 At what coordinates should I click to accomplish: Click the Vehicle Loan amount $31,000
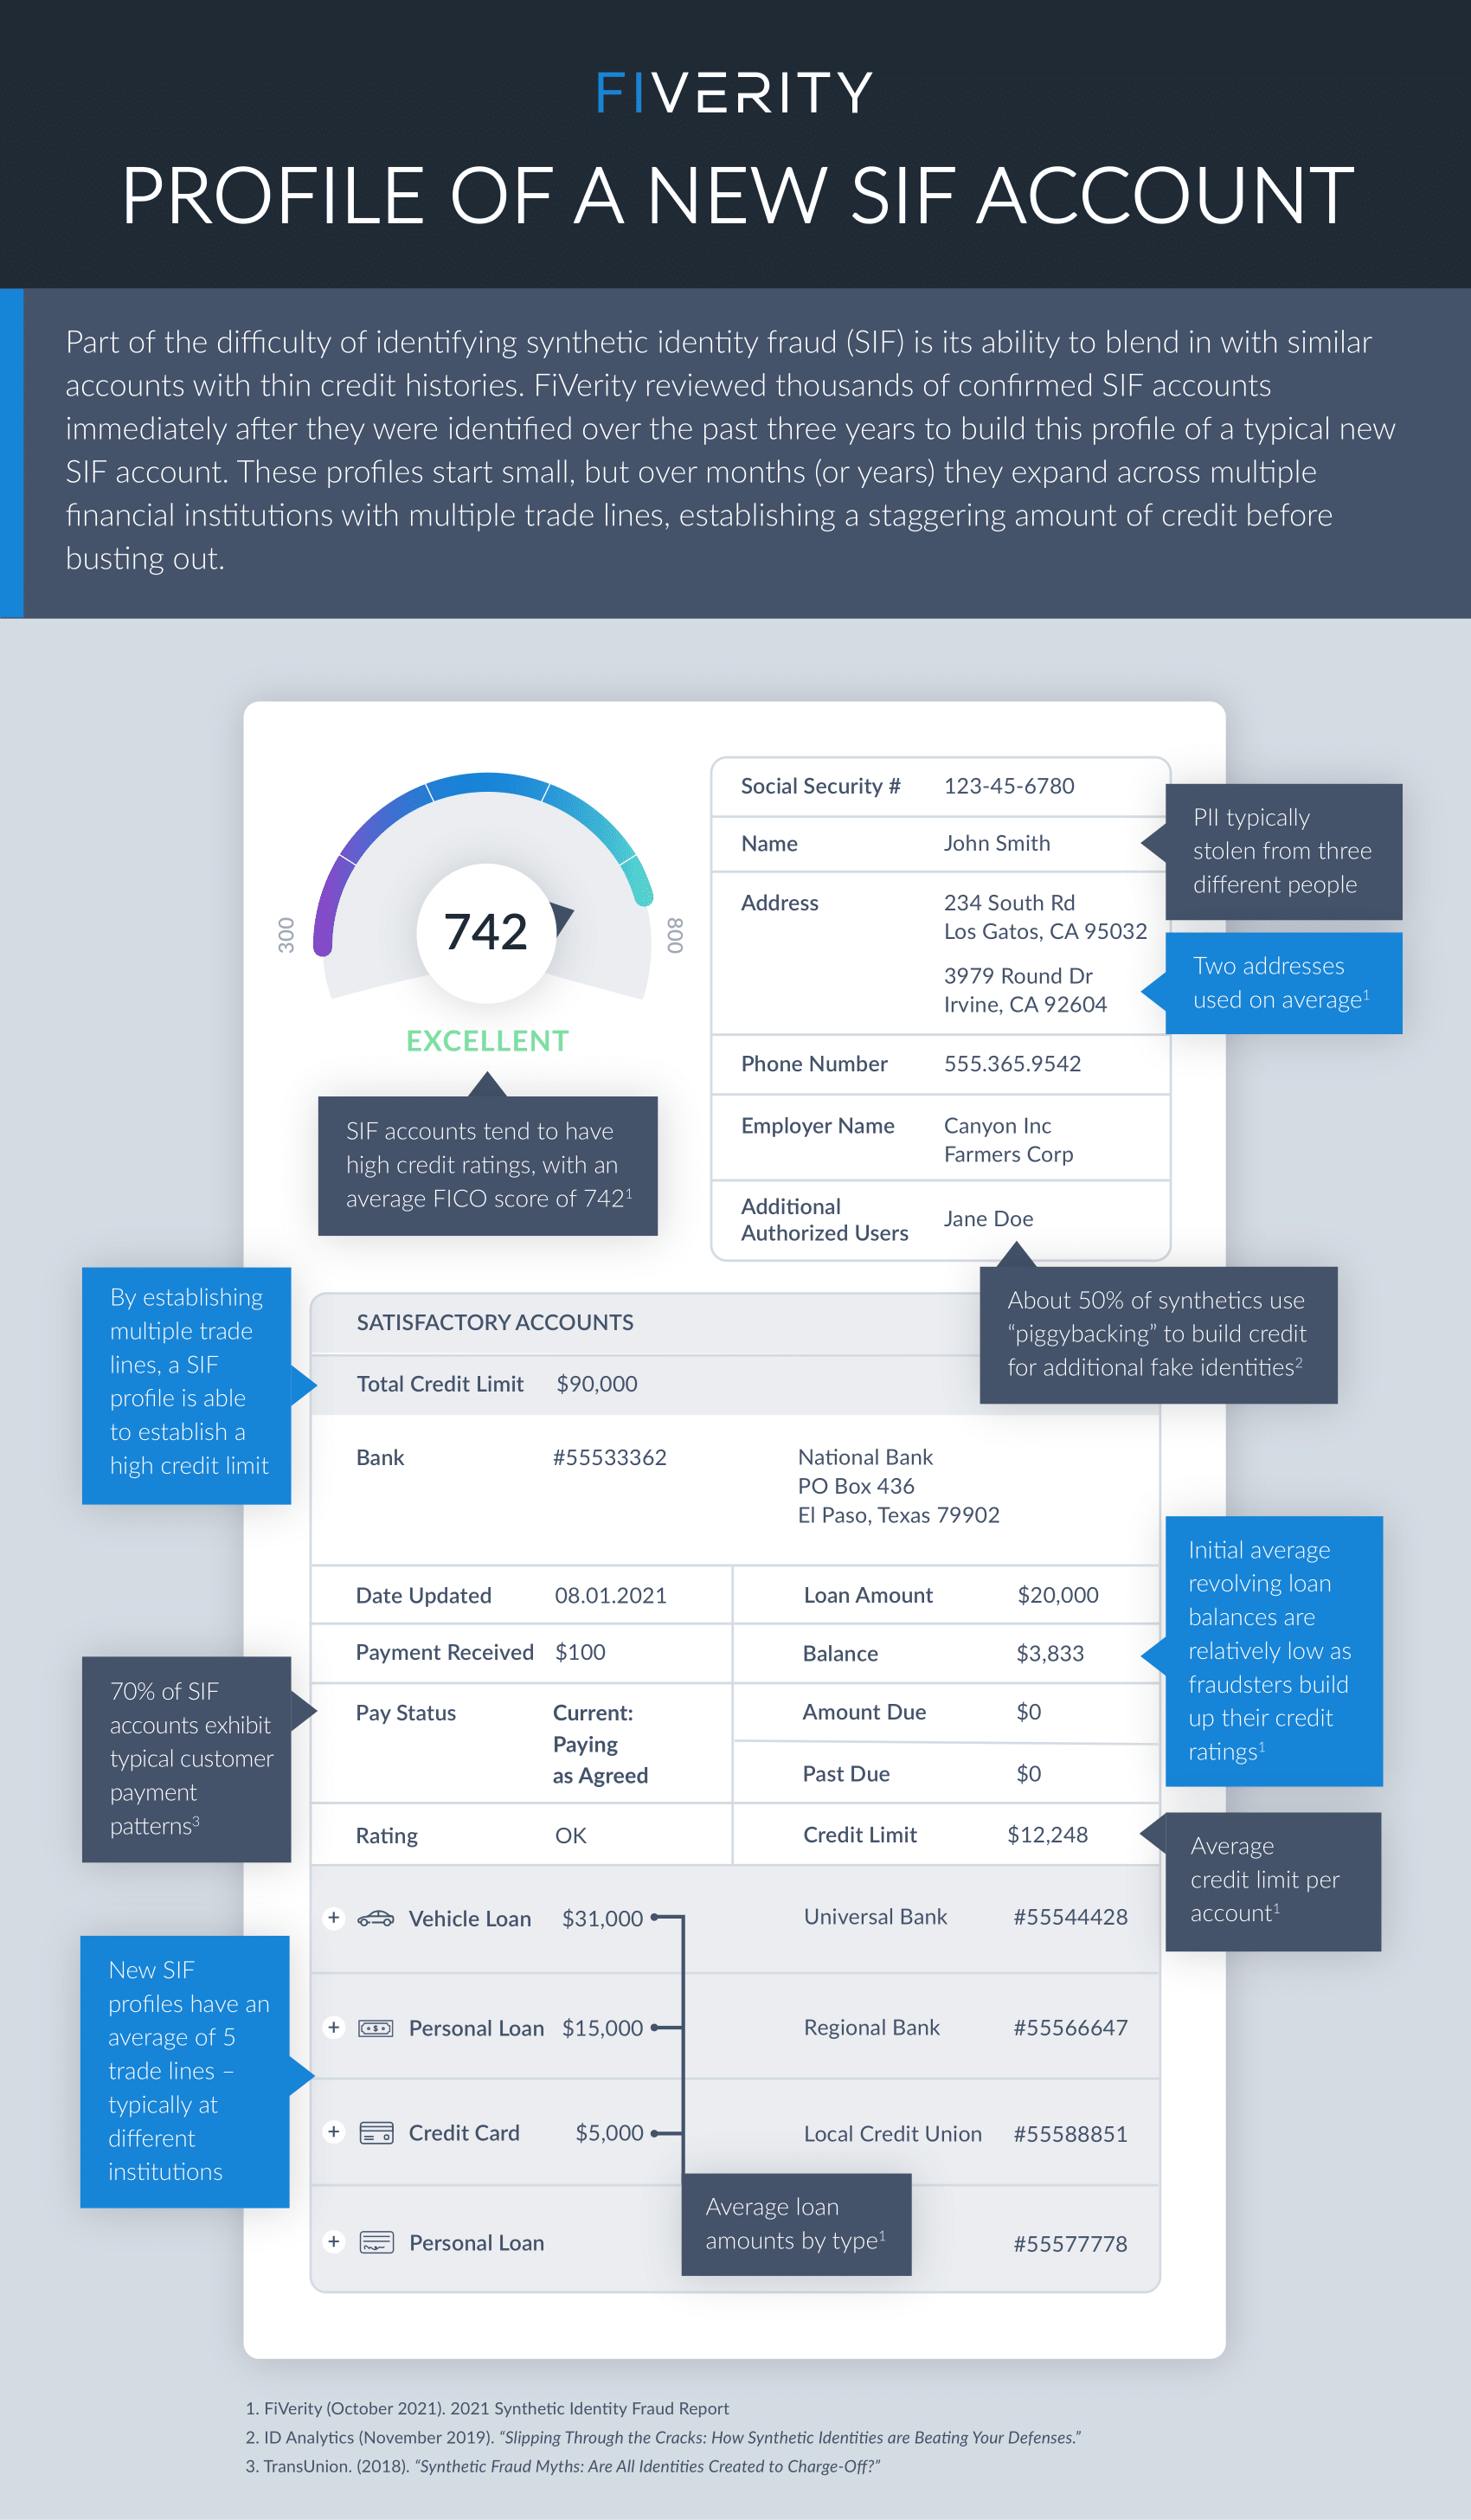point(602,1918)
